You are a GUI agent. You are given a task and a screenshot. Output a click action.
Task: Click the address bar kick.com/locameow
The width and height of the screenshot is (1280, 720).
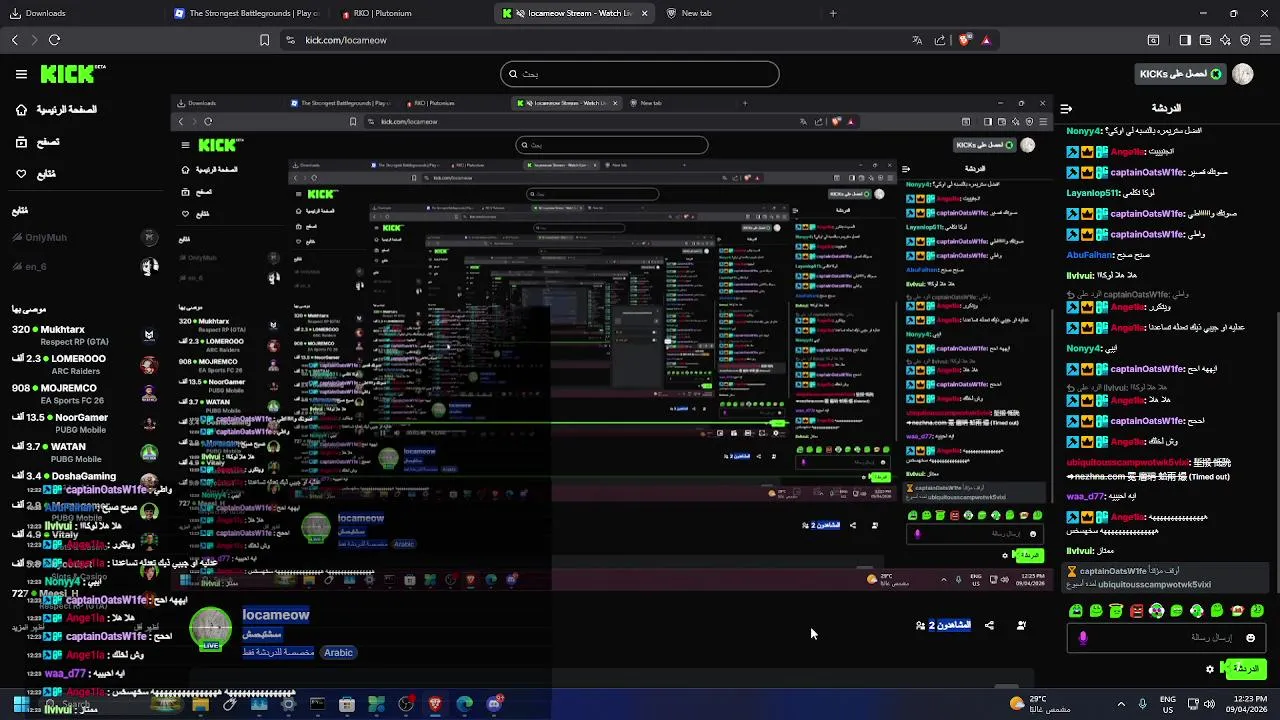coord(346,40)
